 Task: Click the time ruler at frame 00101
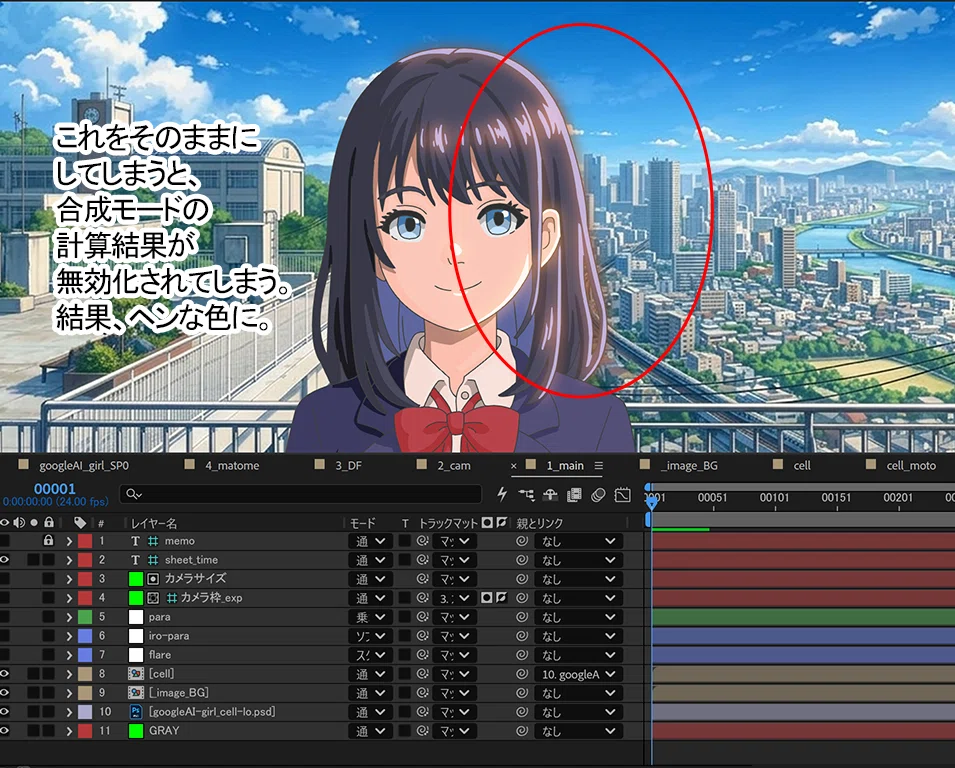click(x=774, y=498)
